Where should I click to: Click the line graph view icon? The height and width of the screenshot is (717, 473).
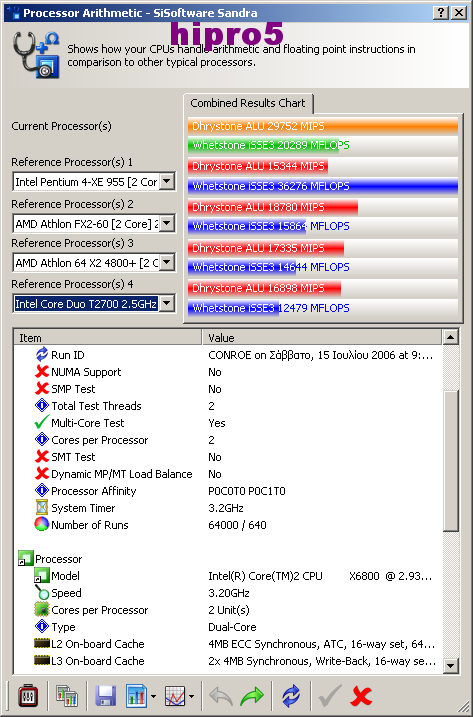coord(175,696)
